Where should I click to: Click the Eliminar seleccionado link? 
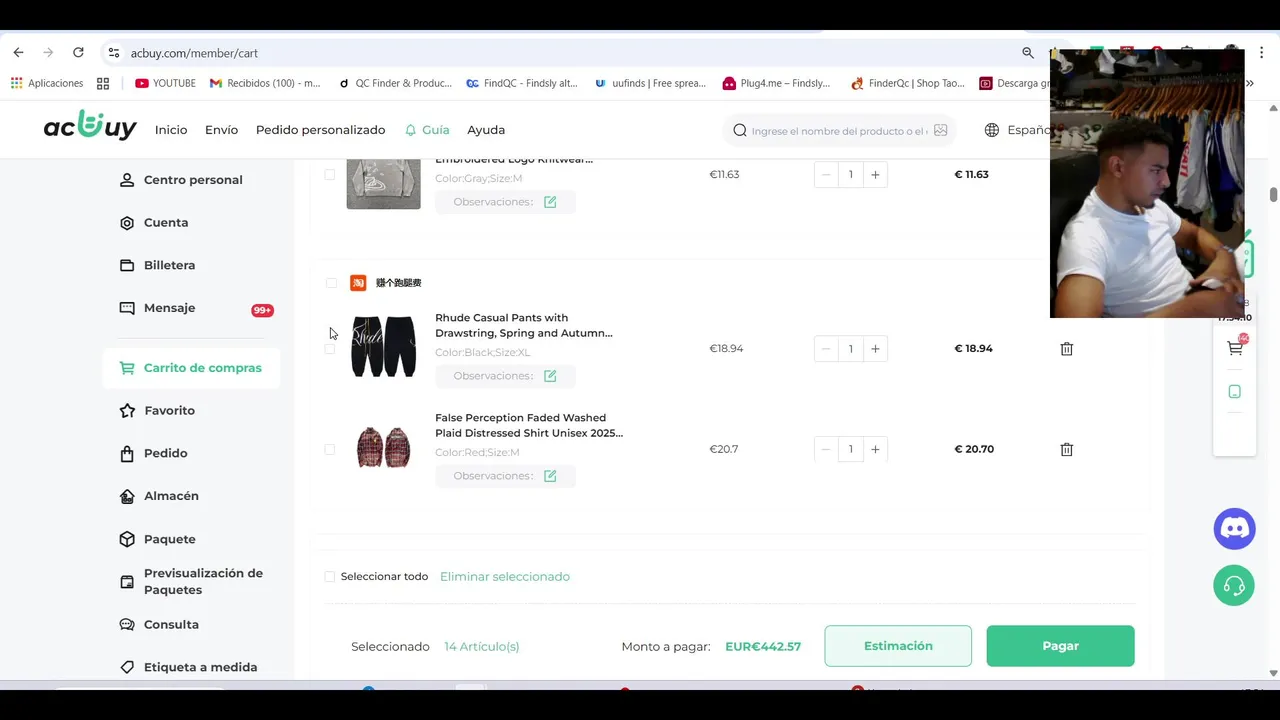pos(505,577)
